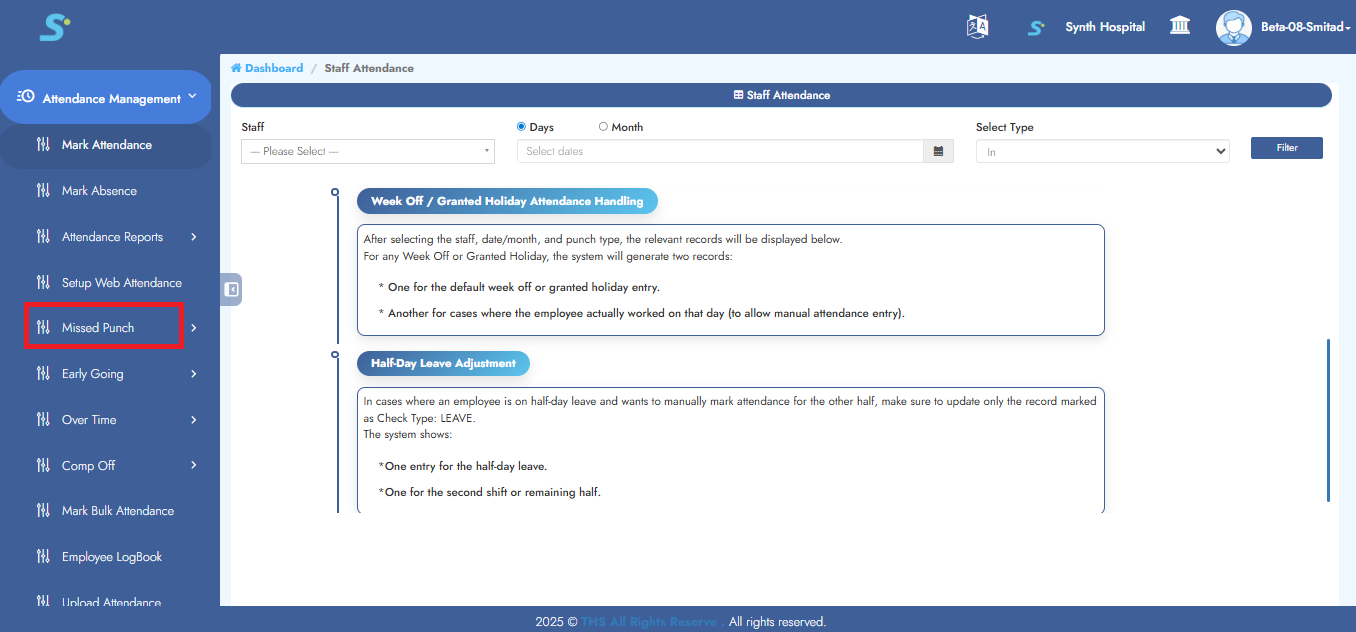Open Mark Absence in sidebar
Image resolution: width=1356 pixels, height=632 pixels.
[x=99, y=191]
